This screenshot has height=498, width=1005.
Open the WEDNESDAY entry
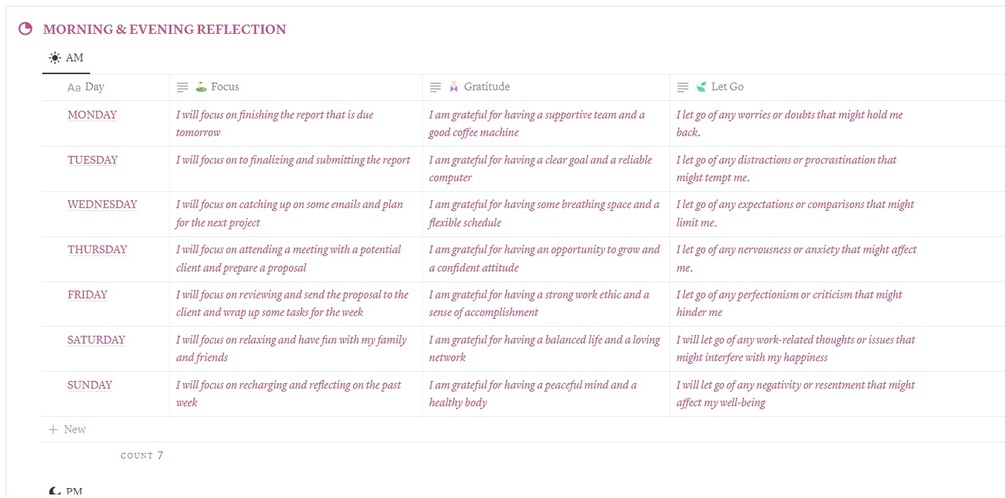(102, 205)
